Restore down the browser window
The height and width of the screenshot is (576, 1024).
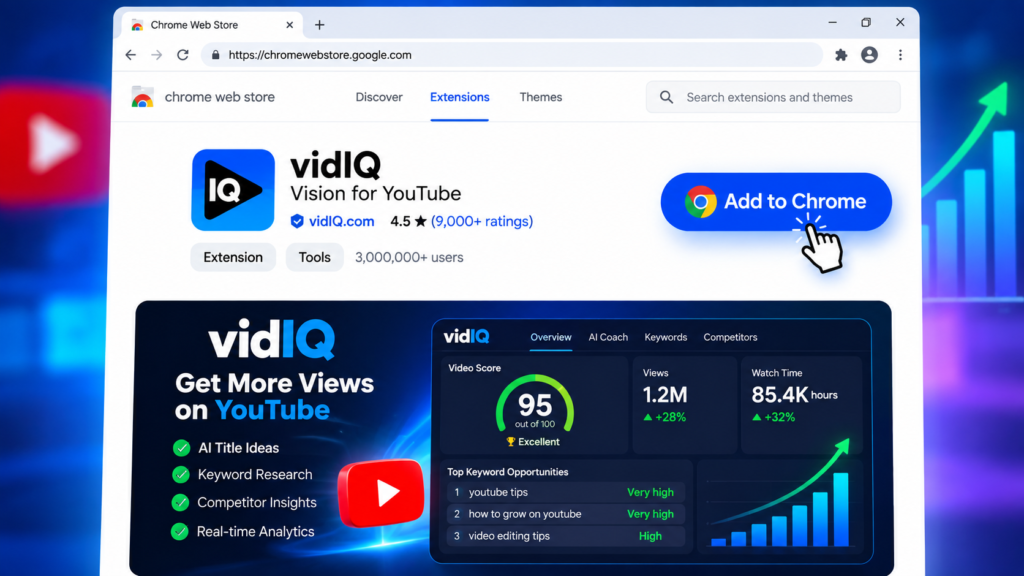point(866,22)
